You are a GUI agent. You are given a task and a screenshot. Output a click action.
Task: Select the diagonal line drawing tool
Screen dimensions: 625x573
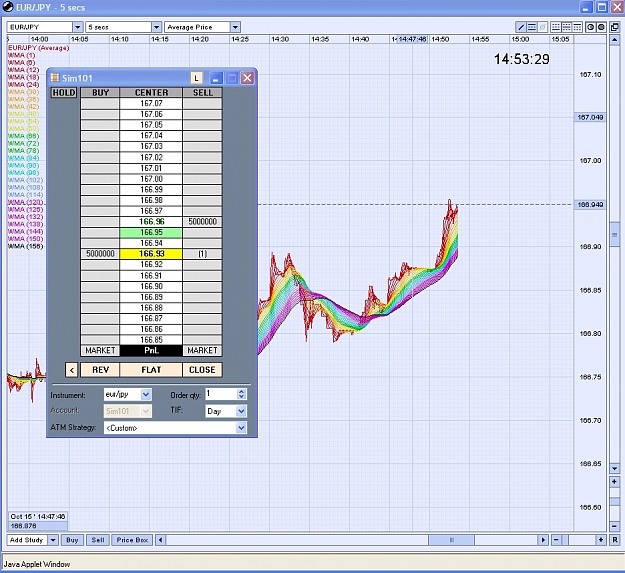coord(521,27)
